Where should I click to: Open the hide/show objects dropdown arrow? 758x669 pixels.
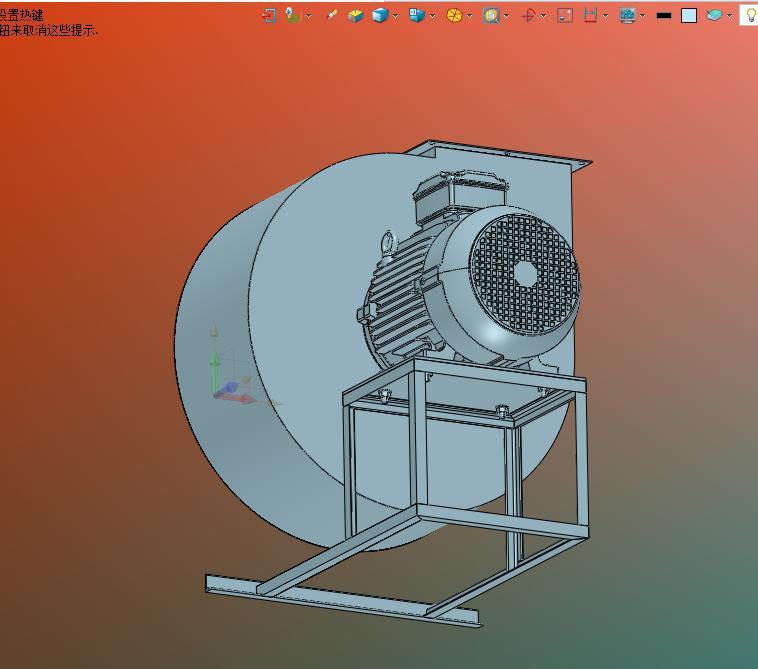click(507, 16)
